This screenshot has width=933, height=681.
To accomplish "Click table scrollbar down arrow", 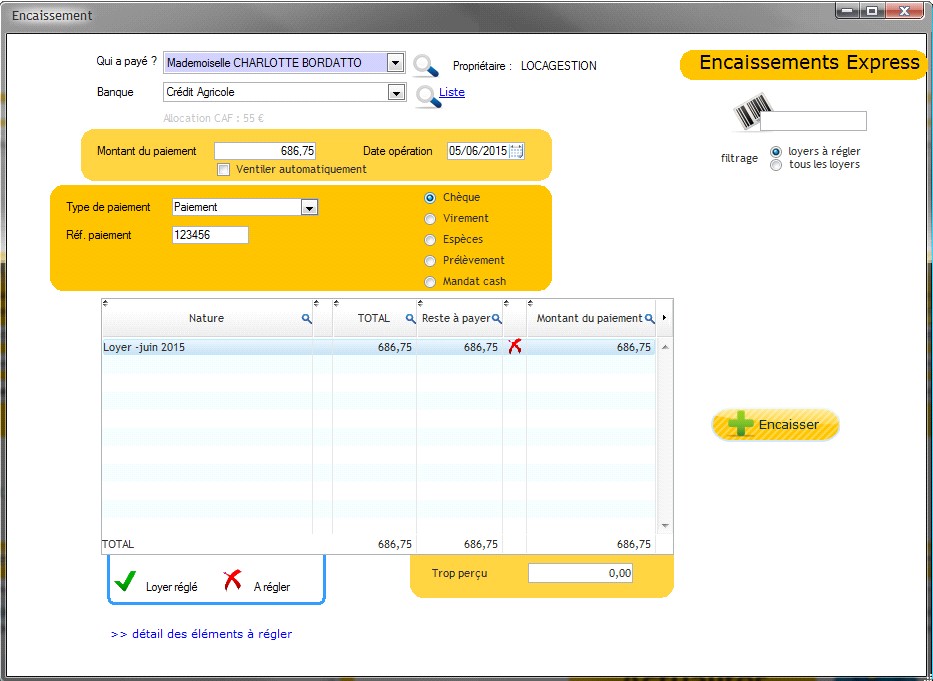I will pos(665,526).
